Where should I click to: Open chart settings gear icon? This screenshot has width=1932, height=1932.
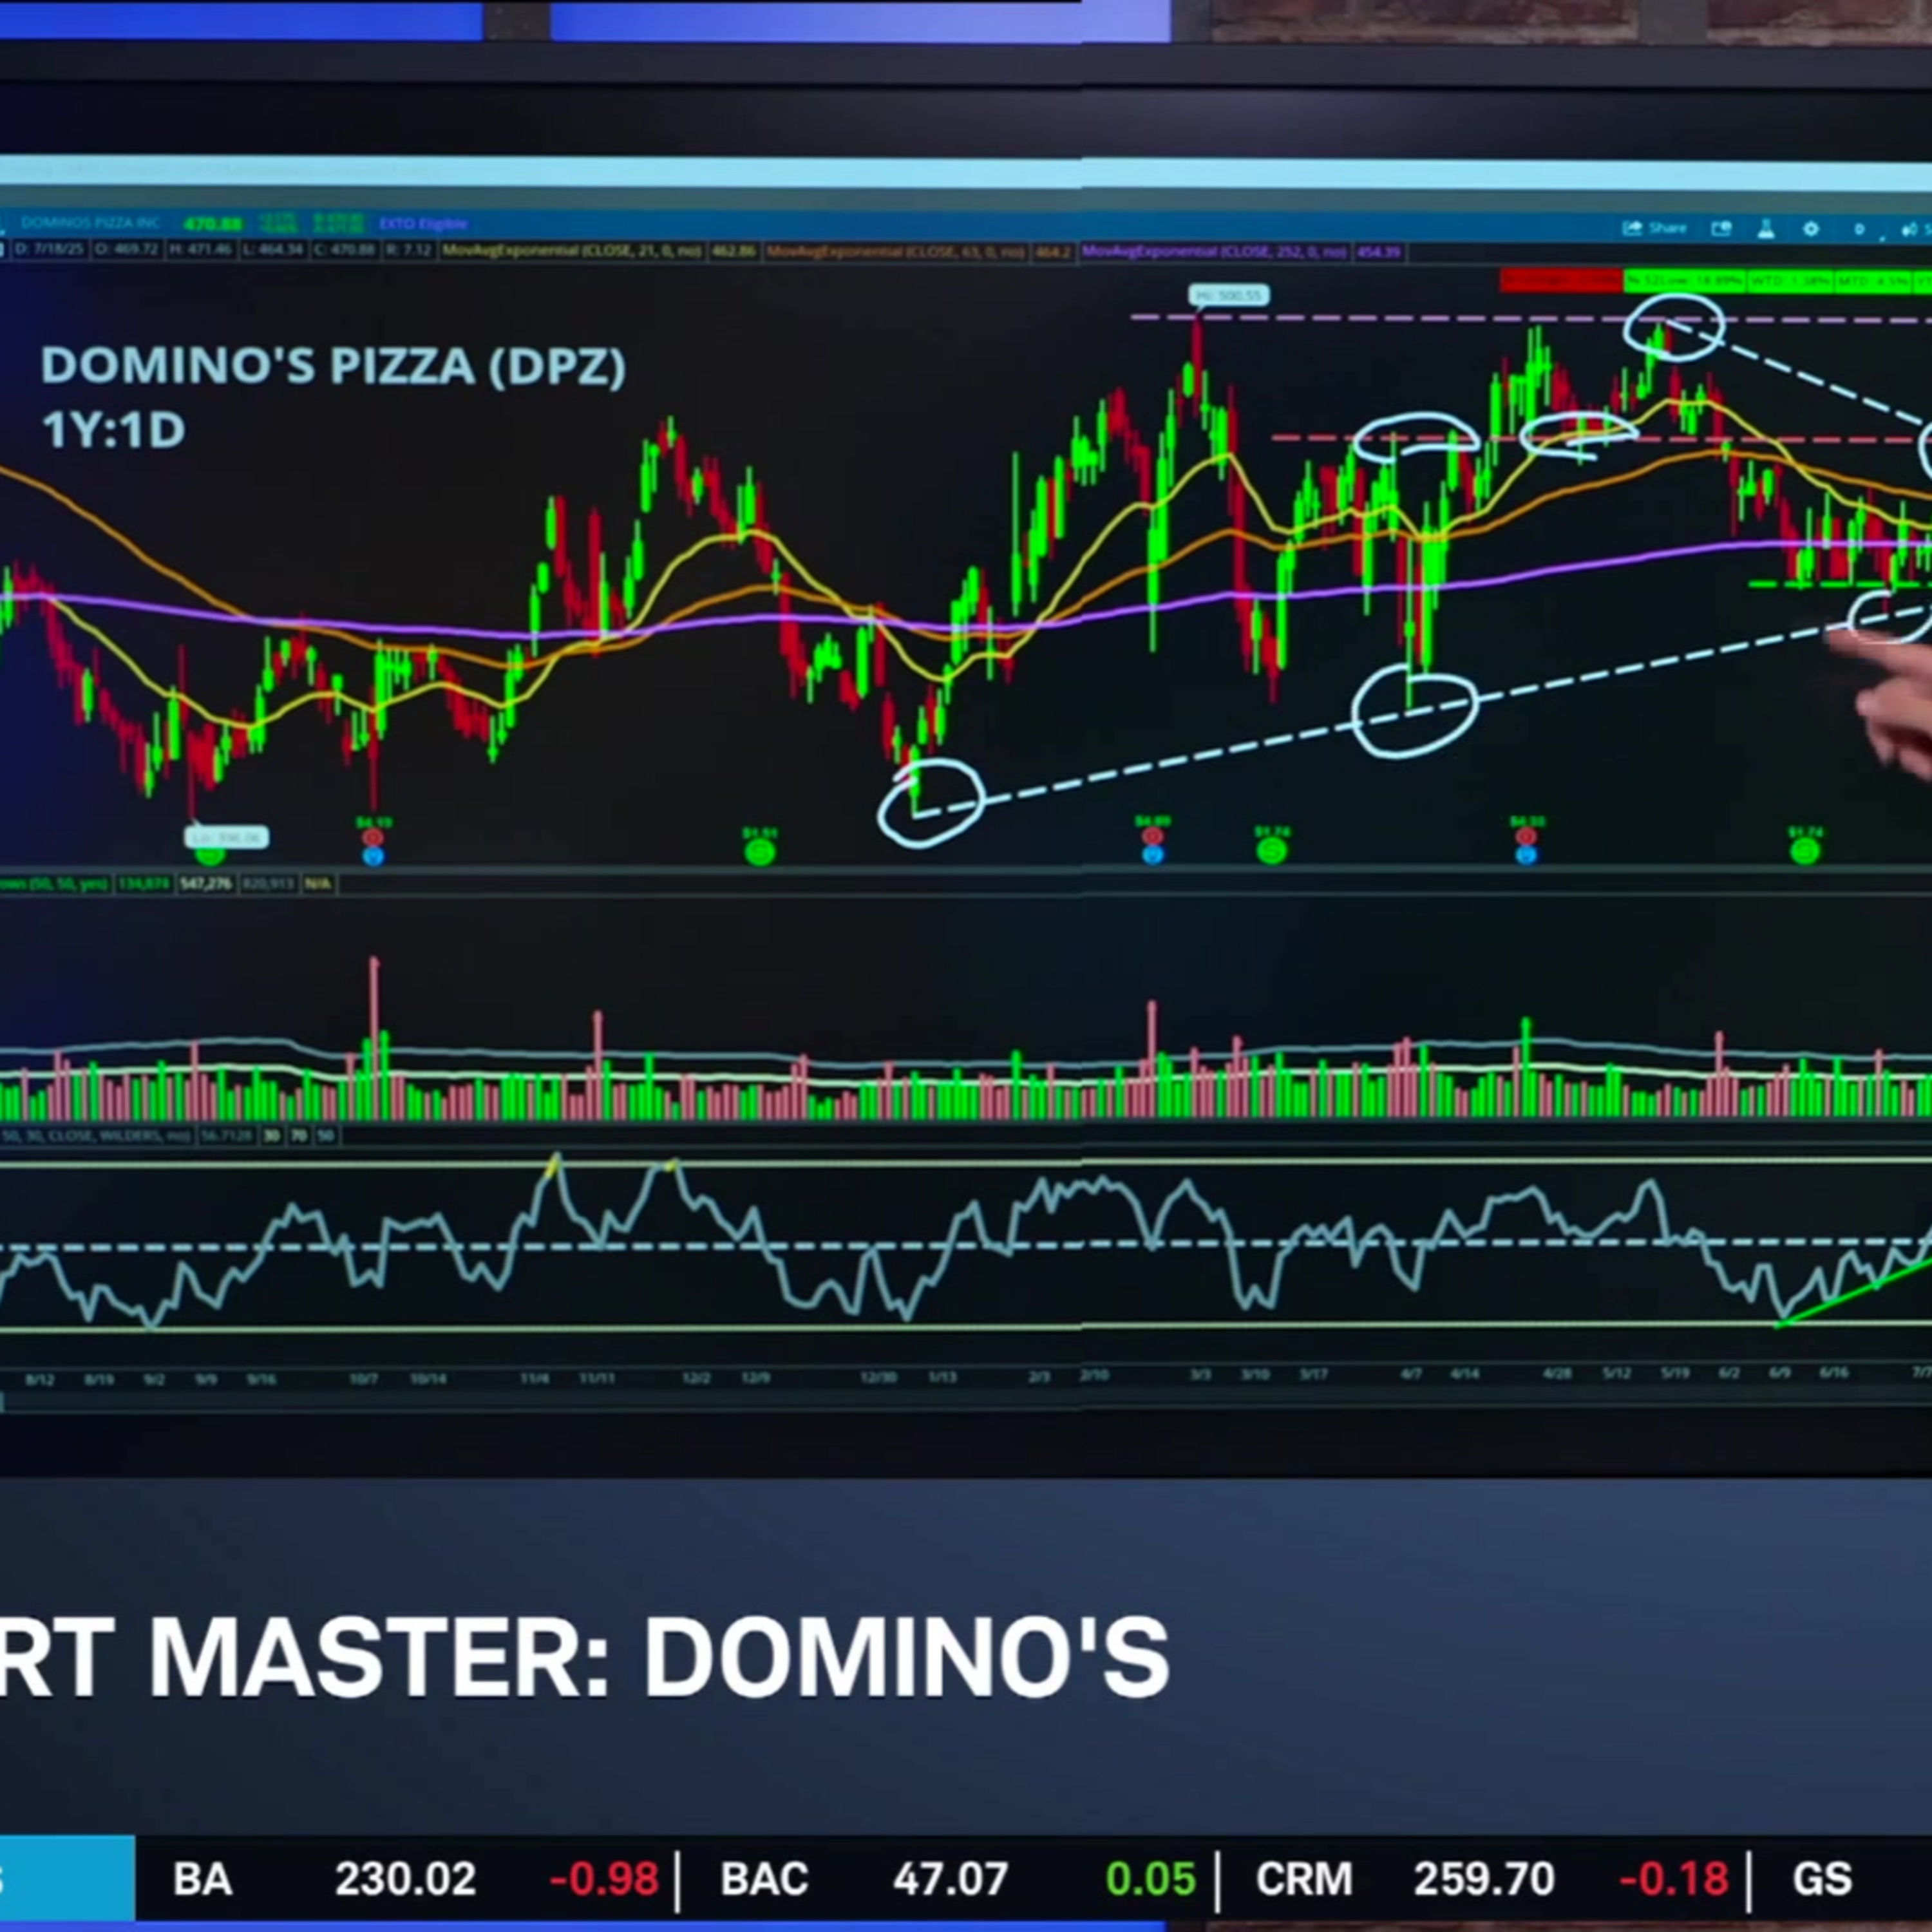click(1811, 229)
